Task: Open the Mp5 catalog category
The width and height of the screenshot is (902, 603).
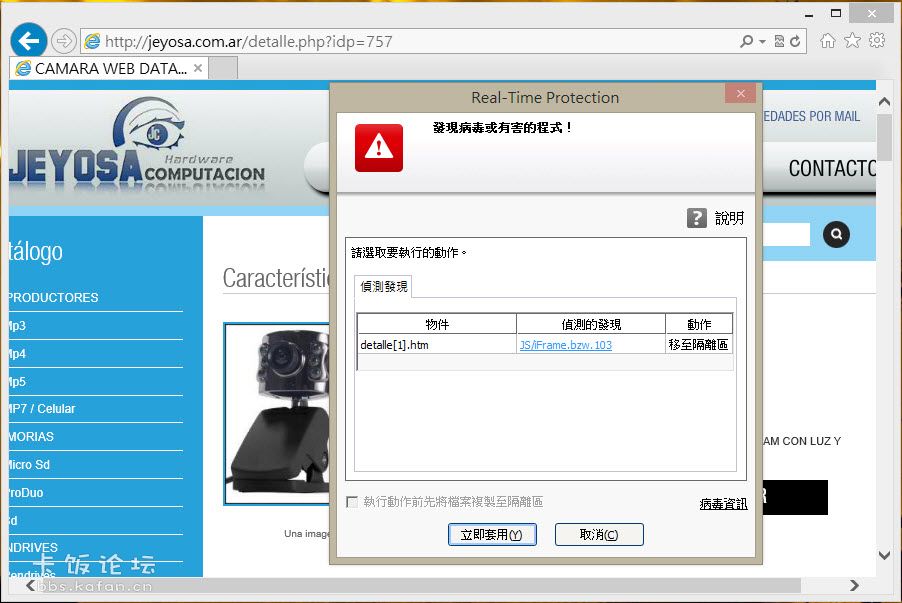Action: (17, 381)
